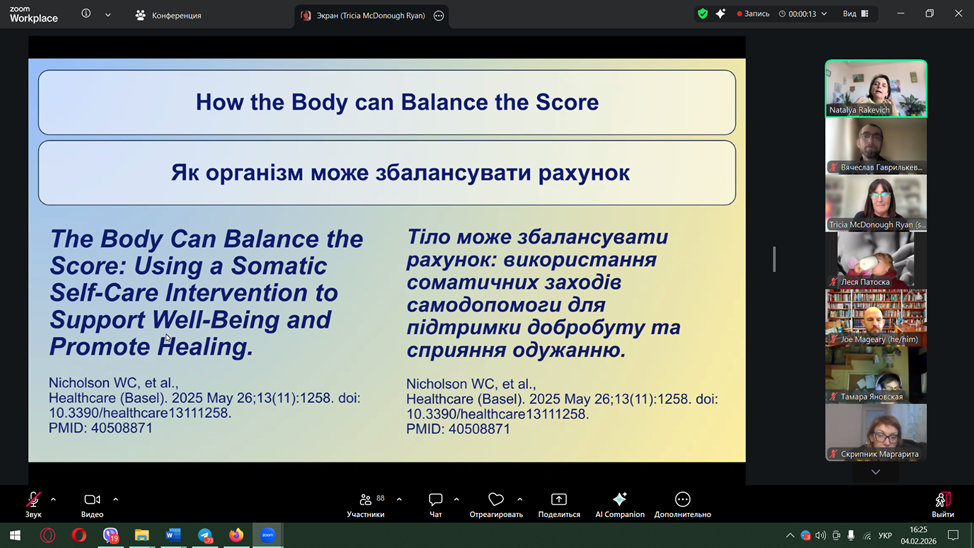Open the Чат chat panel
This screenshot has width=974, height=548.
[435, 500]
